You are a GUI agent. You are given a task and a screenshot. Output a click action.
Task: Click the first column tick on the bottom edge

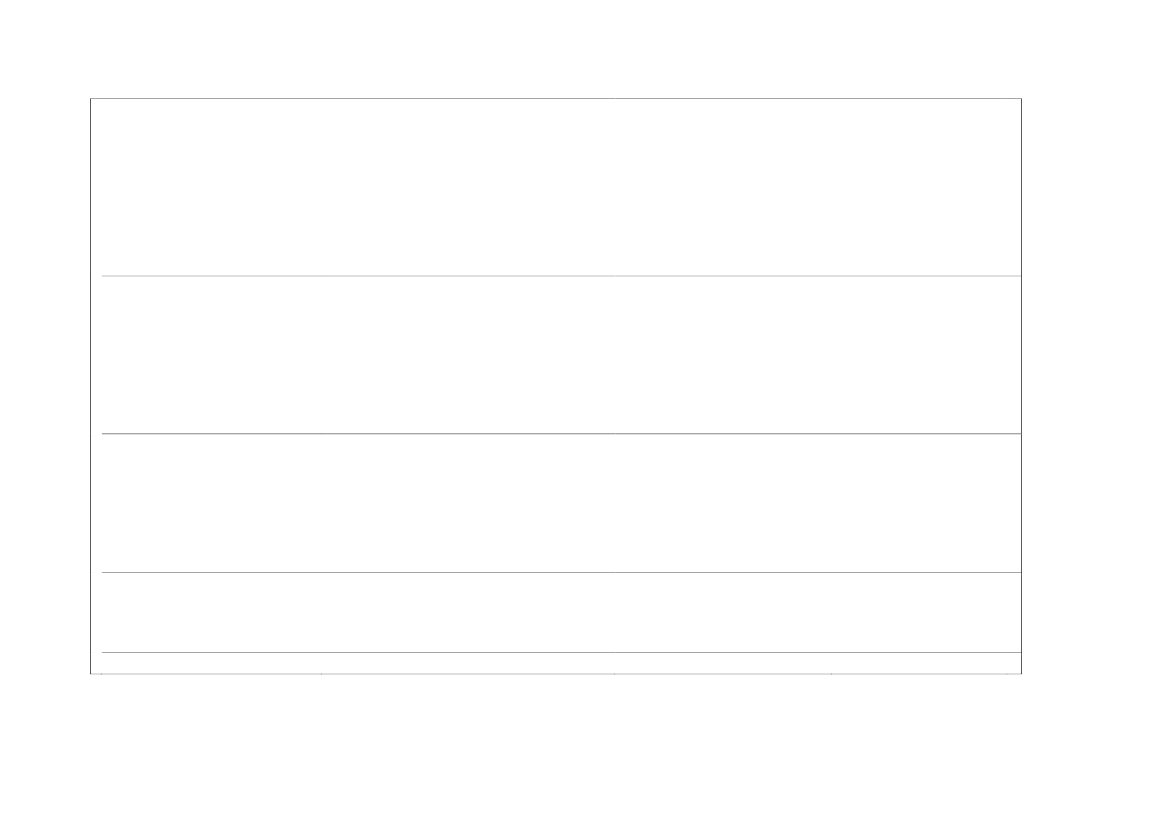click(x=321, y=674)
